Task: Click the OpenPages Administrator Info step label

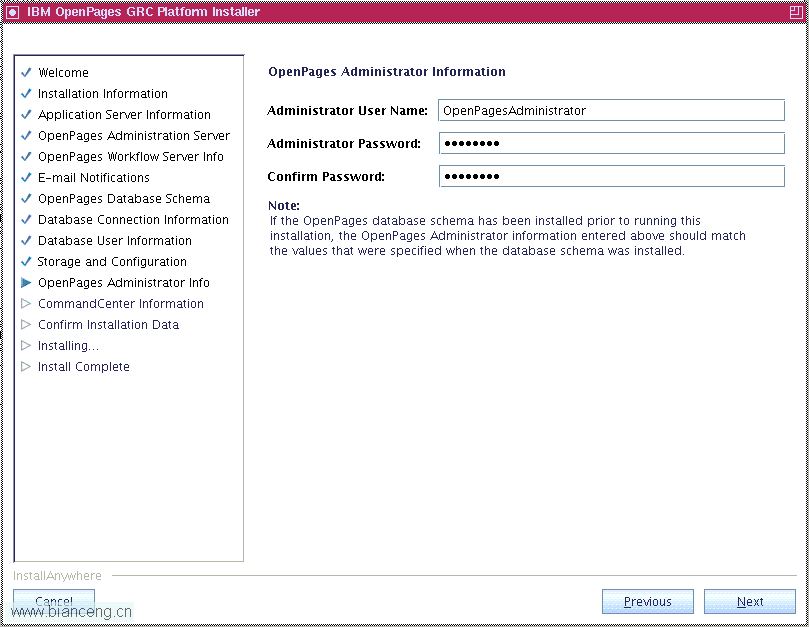Action: click(124, 283)
